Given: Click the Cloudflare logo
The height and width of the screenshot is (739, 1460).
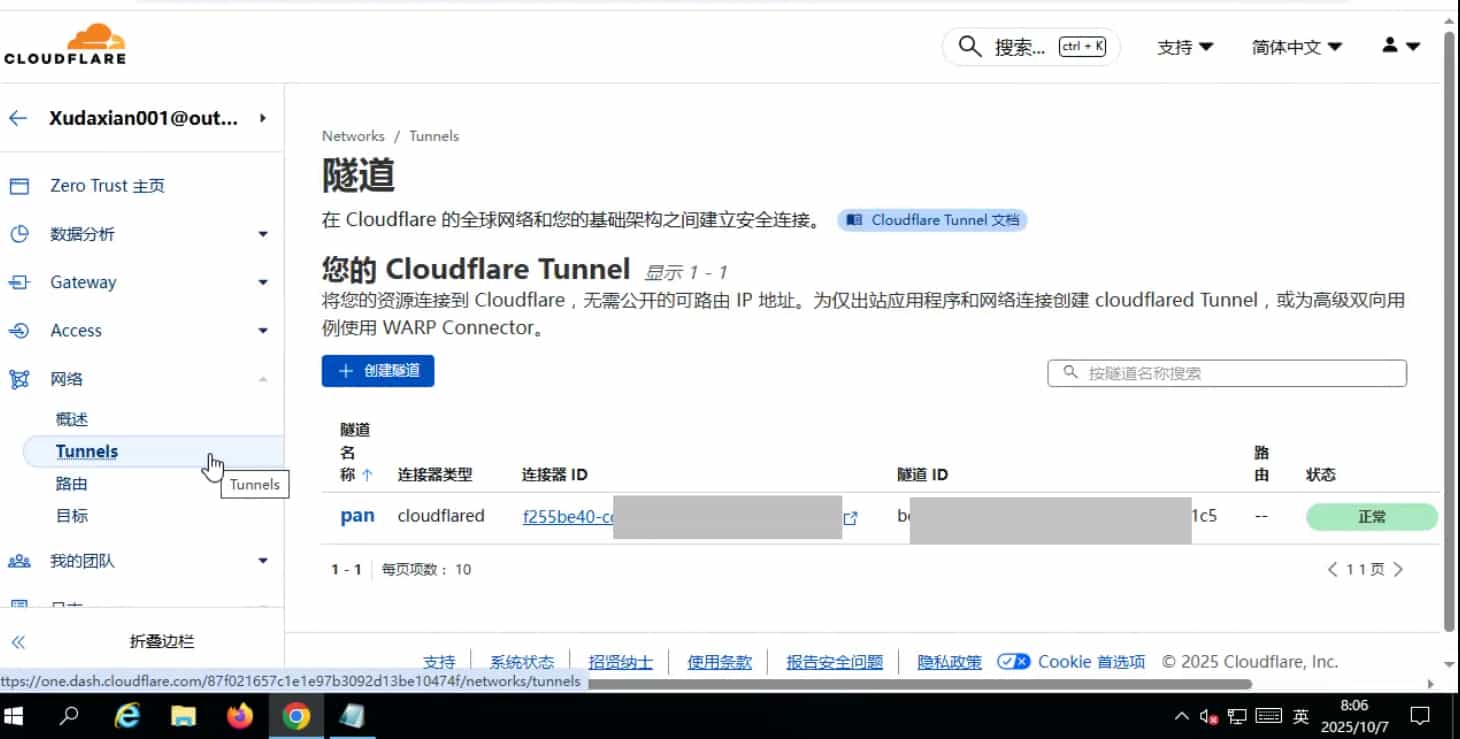Looking at the screenshot, I should click(65, 44).
